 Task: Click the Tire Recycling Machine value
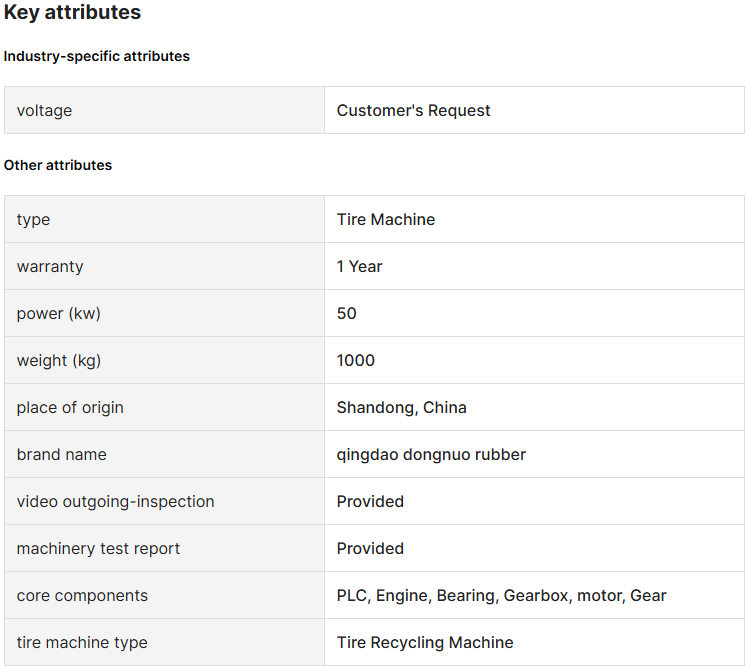[x=425, y=643]
